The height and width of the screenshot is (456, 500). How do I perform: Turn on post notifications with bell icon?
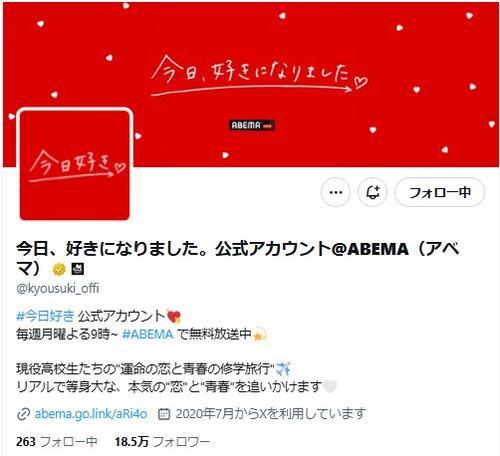(x=372, y=192)
